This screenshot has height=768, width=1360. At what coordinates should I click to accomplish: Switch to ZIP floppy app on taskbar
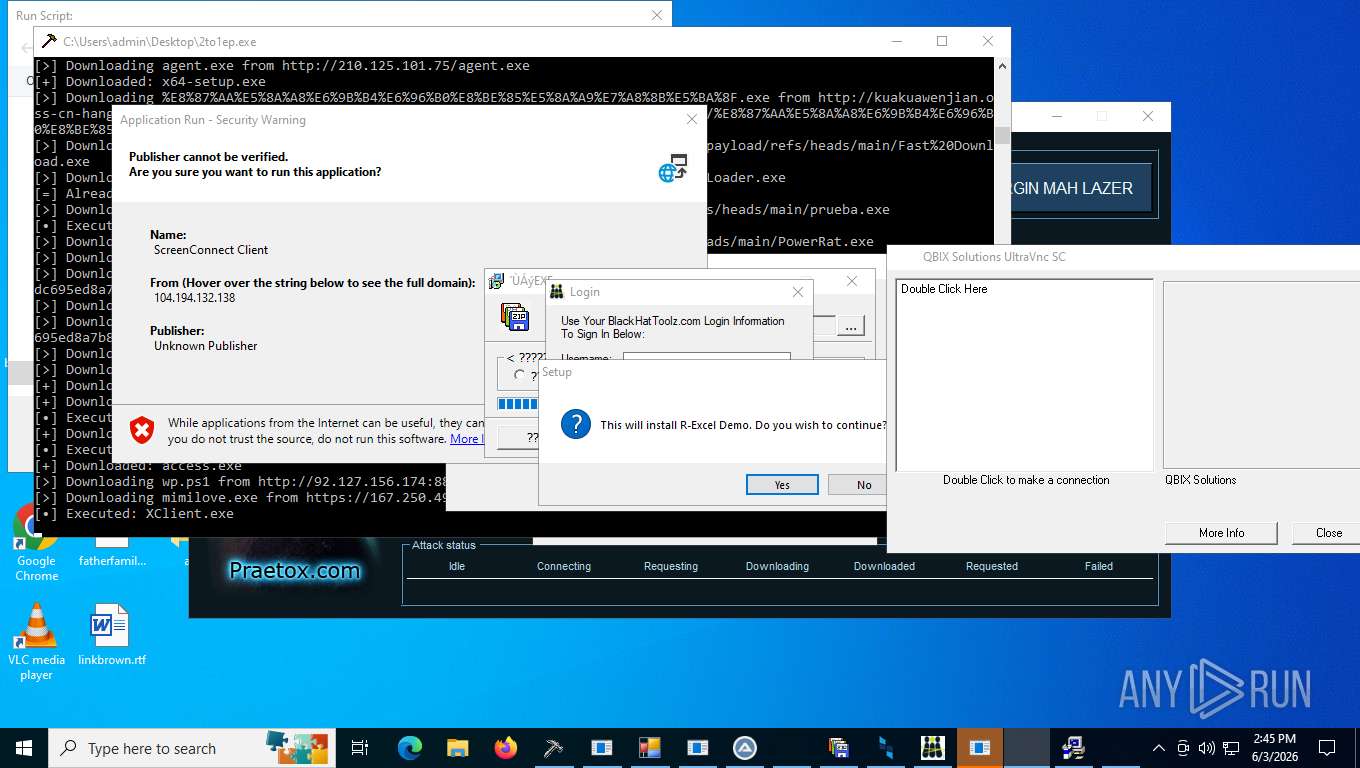[x=838, y=747]
